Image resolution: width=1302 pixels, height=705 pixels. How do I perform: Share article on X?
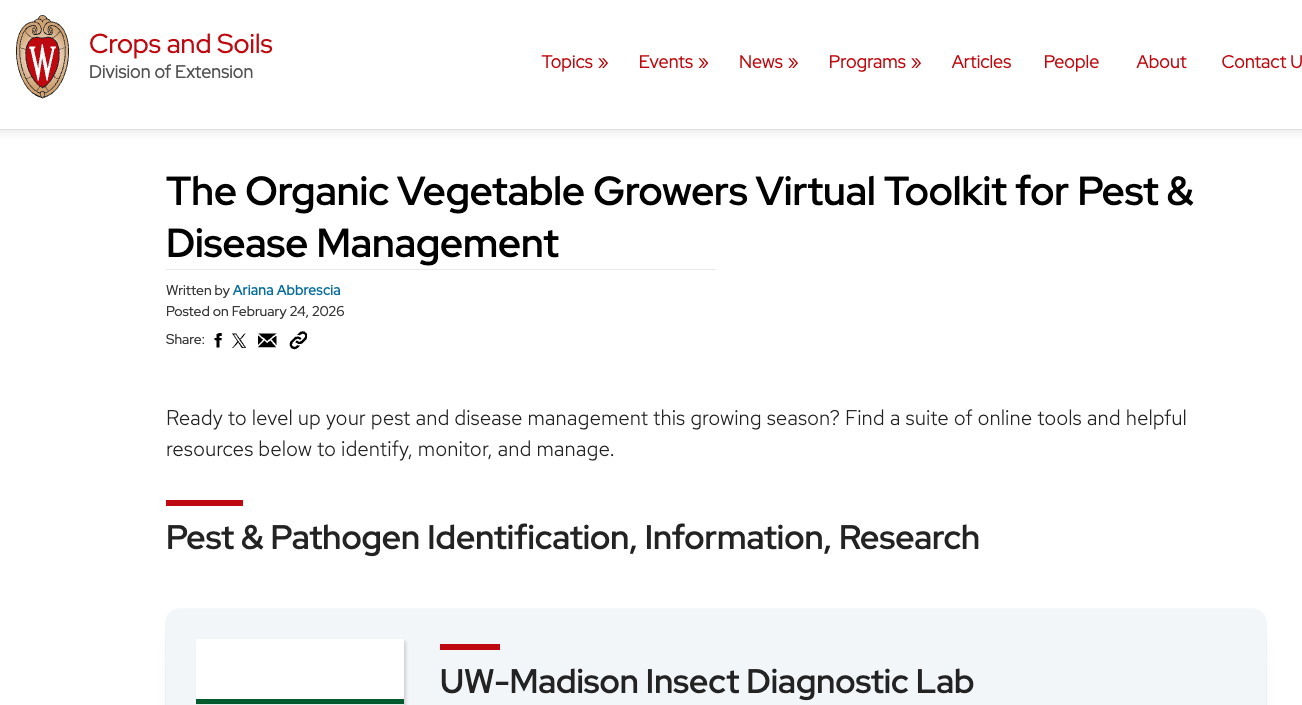[x=239, y=341]
